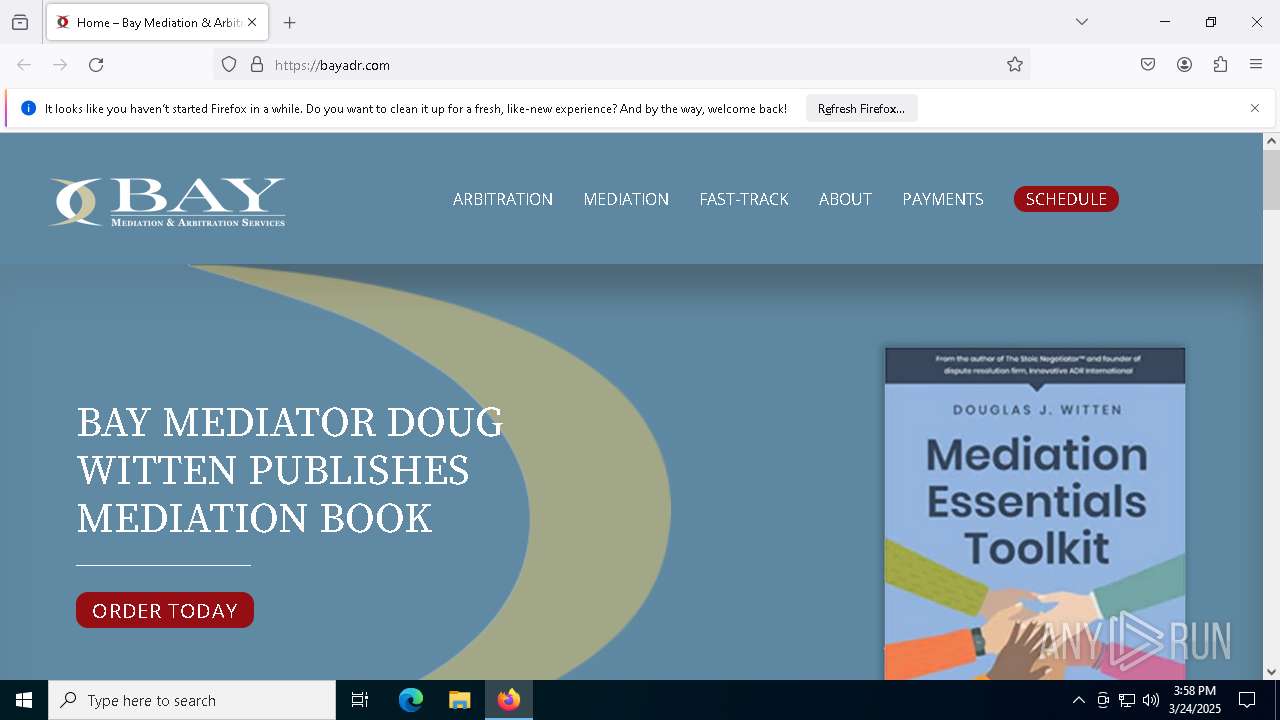This screenshot has height=720, width=1280.
Task: Reload the current page
Action: coord(96,65)
